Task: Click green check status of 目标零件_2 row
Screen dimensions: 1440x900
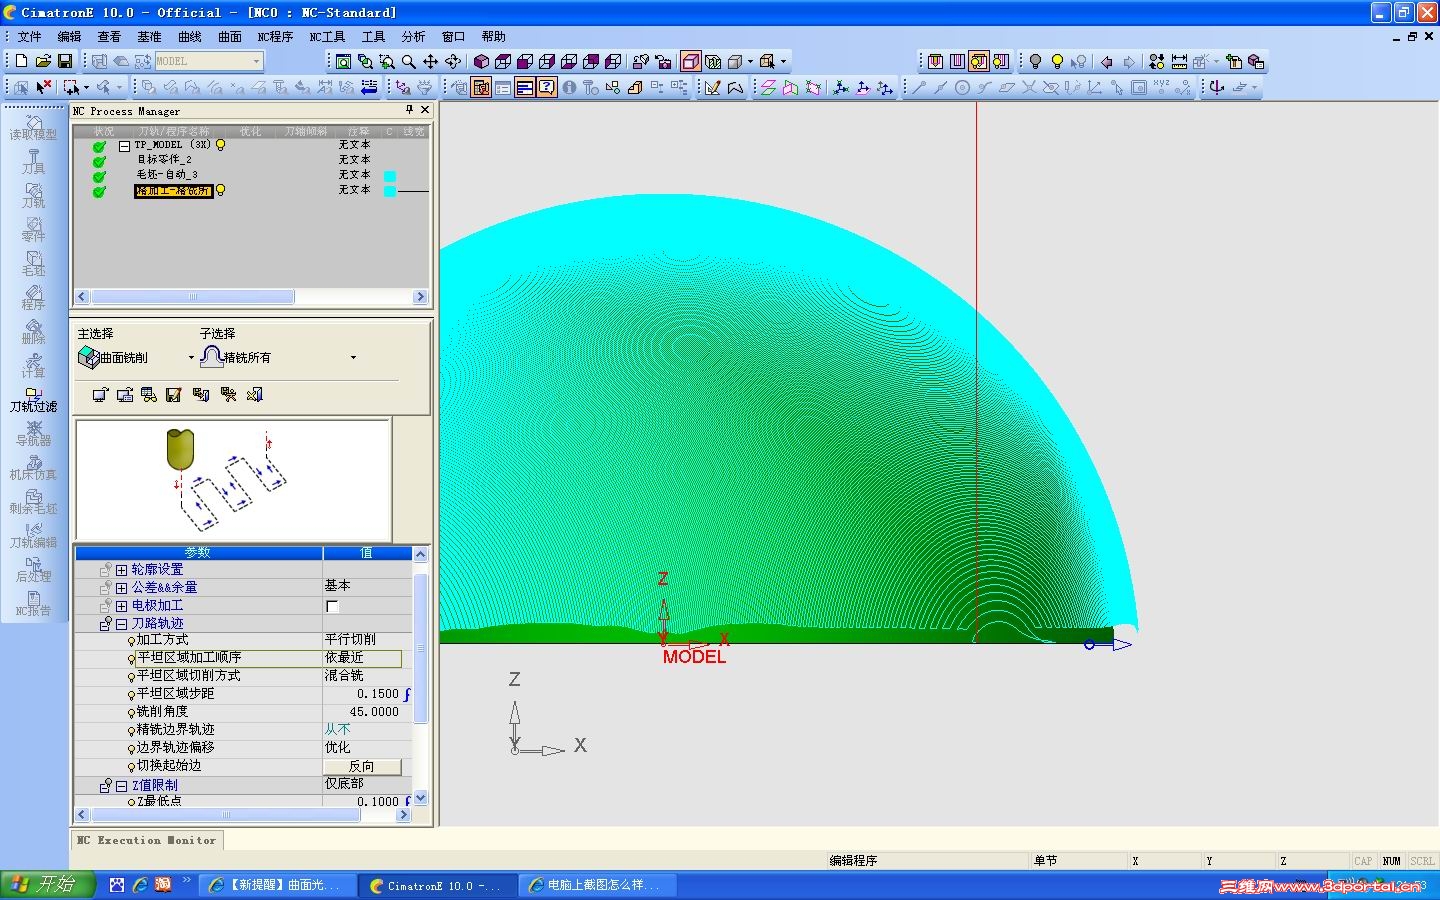Action: (x=99, y=161)
